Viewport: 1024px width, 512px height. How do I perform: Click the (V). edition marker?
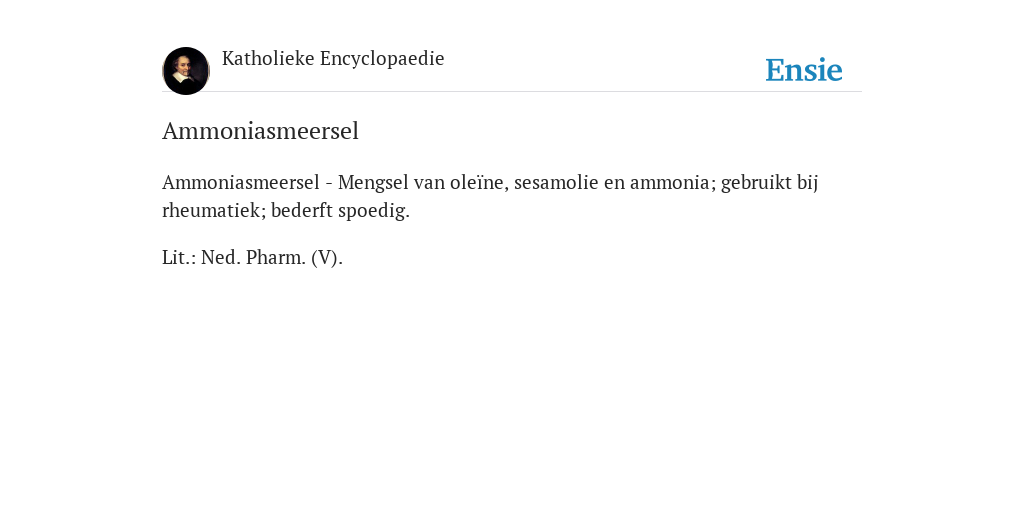pyautogui.click(x=327, y=258)
